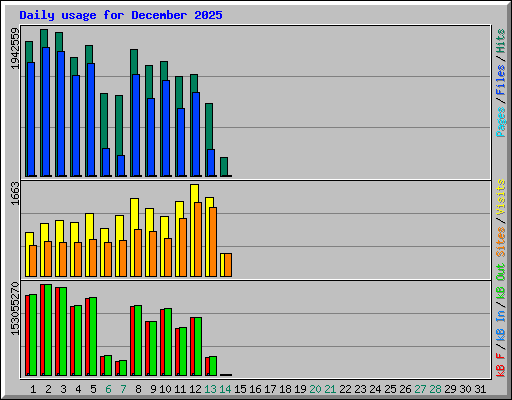Click day 19 on the x-axis
Screen dimensions: 512x400
[x=300, y=389]
